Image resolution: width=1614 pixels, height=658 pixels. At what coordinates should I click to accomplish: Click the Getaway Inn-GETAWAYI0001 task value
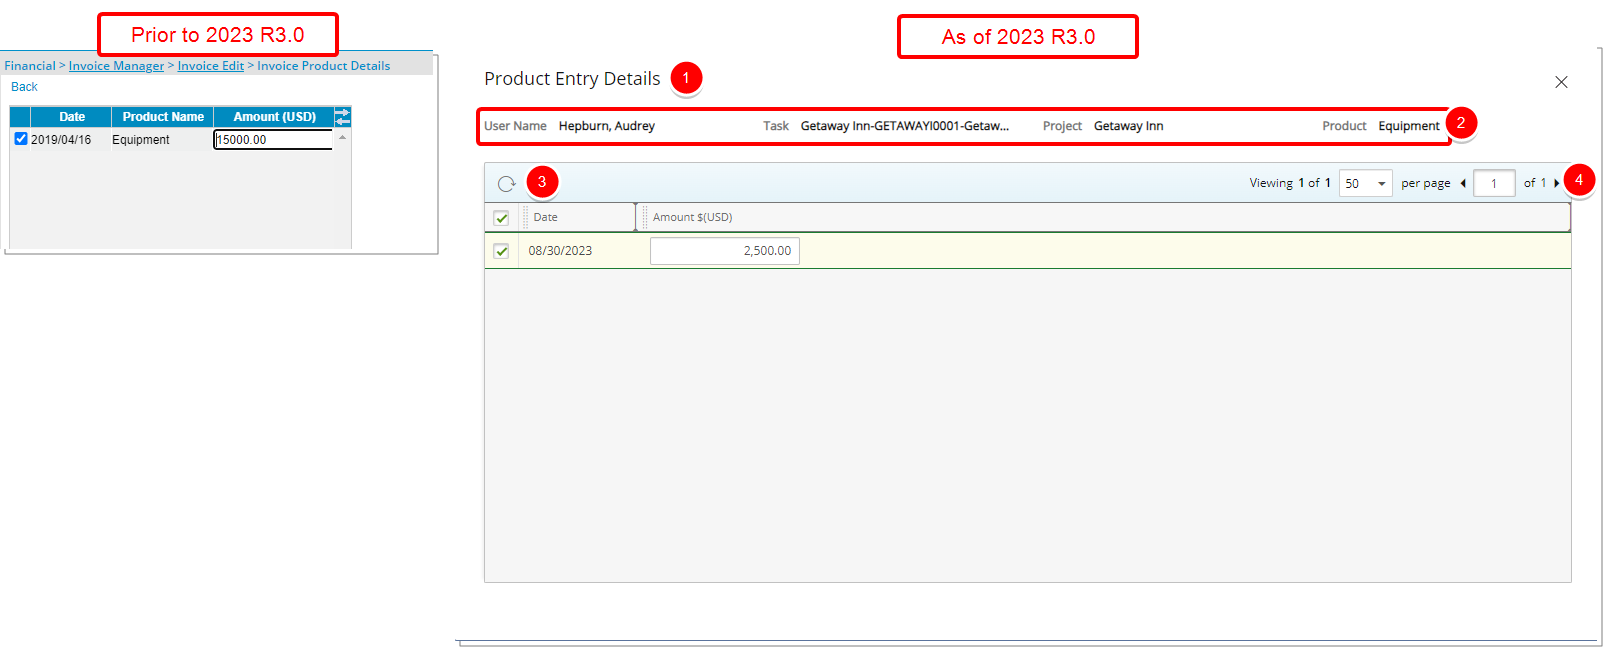tap(905, 126)
